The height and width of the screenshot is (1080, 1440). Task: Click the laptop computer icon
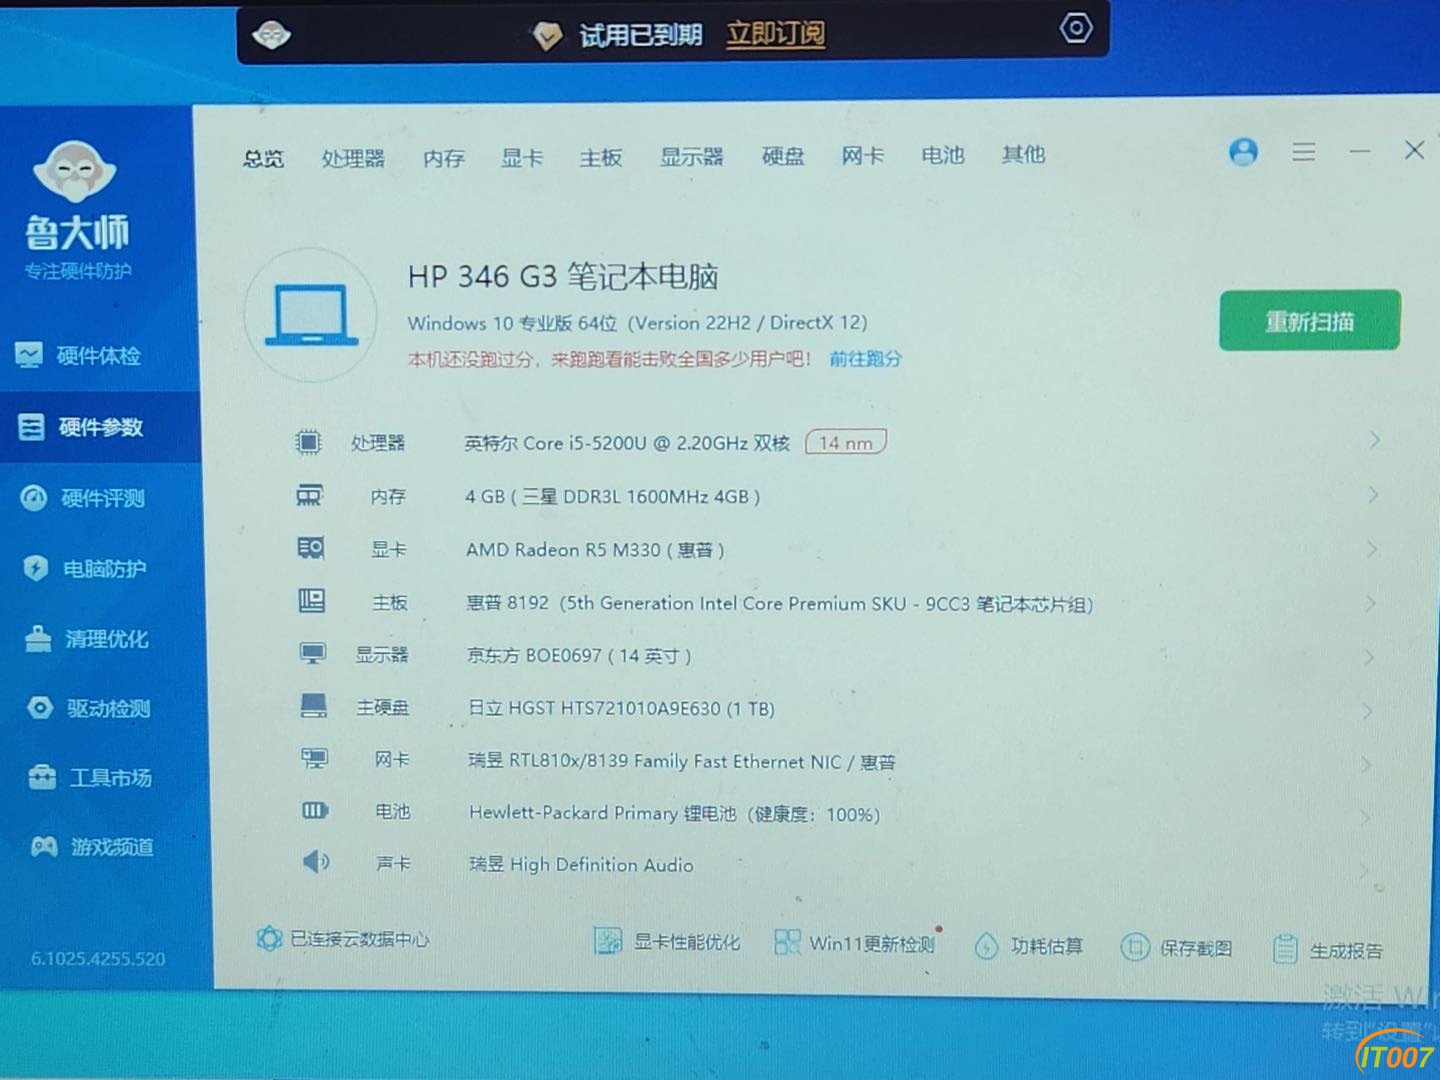(311, 316)
